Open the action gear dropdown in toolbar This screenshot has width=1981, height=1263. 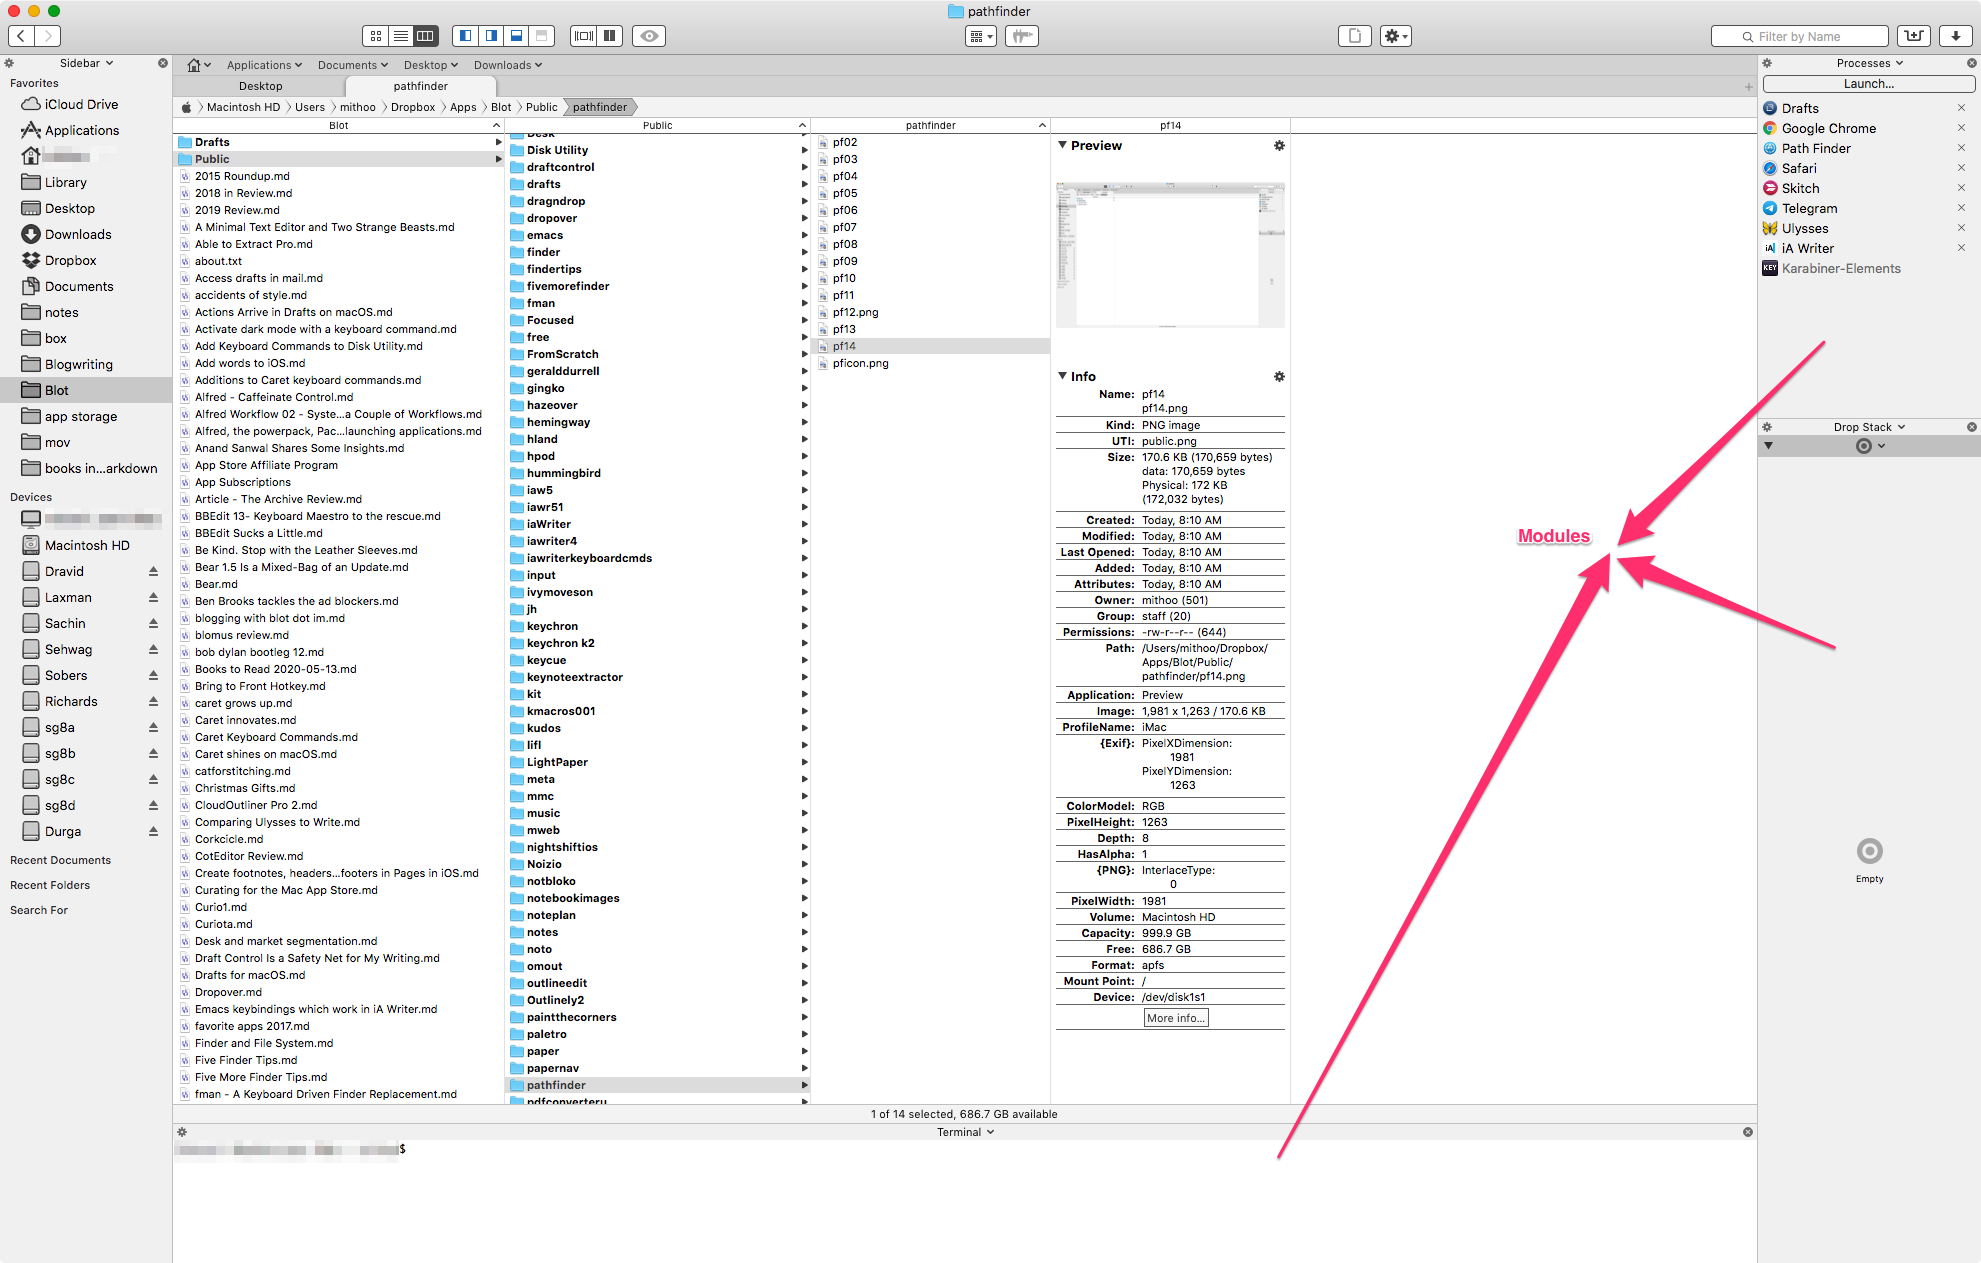[1395, 36]
